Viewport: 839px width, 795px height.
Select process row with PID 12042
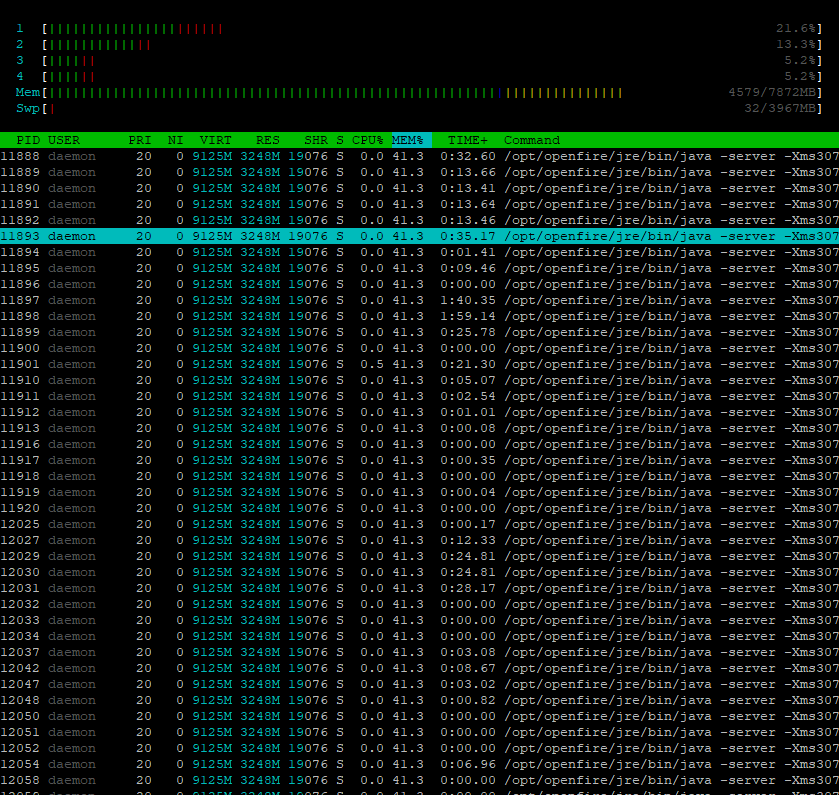420,669
